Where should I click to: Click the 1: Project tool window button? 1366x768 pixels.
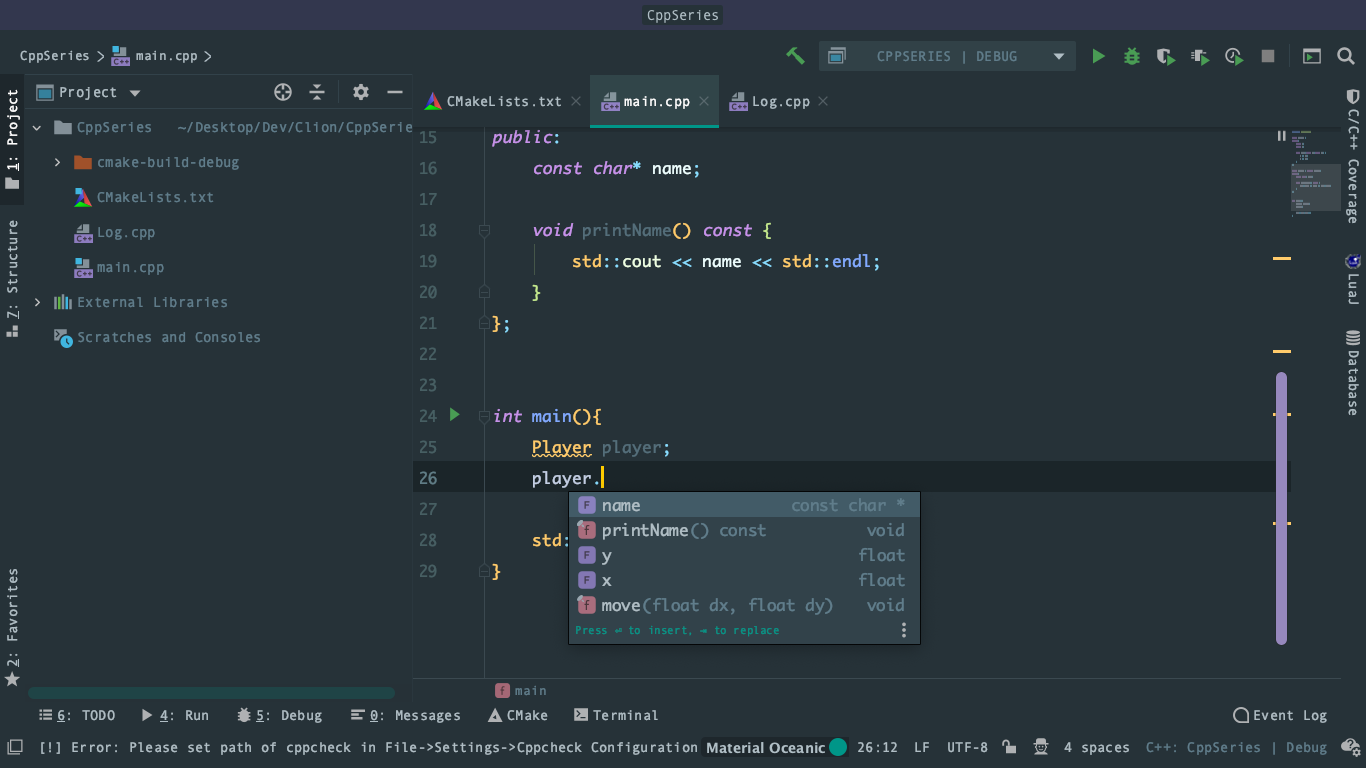coord(12,139)
